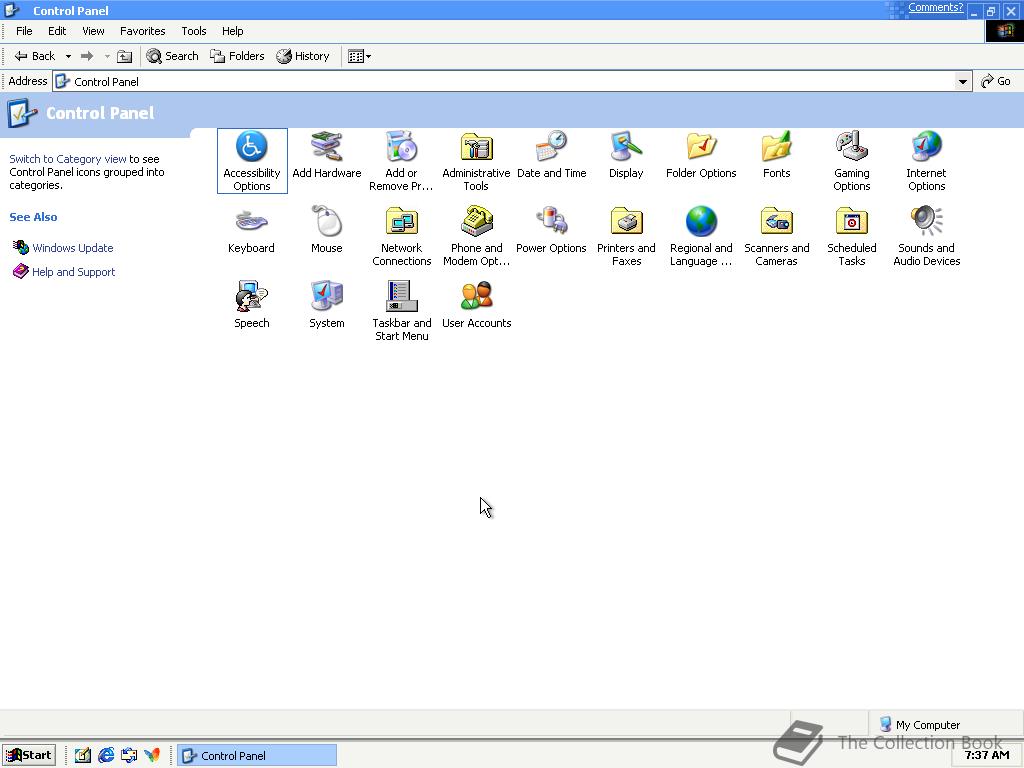Open the Fonts folder

pyautogui.click(x=776, y=155)
